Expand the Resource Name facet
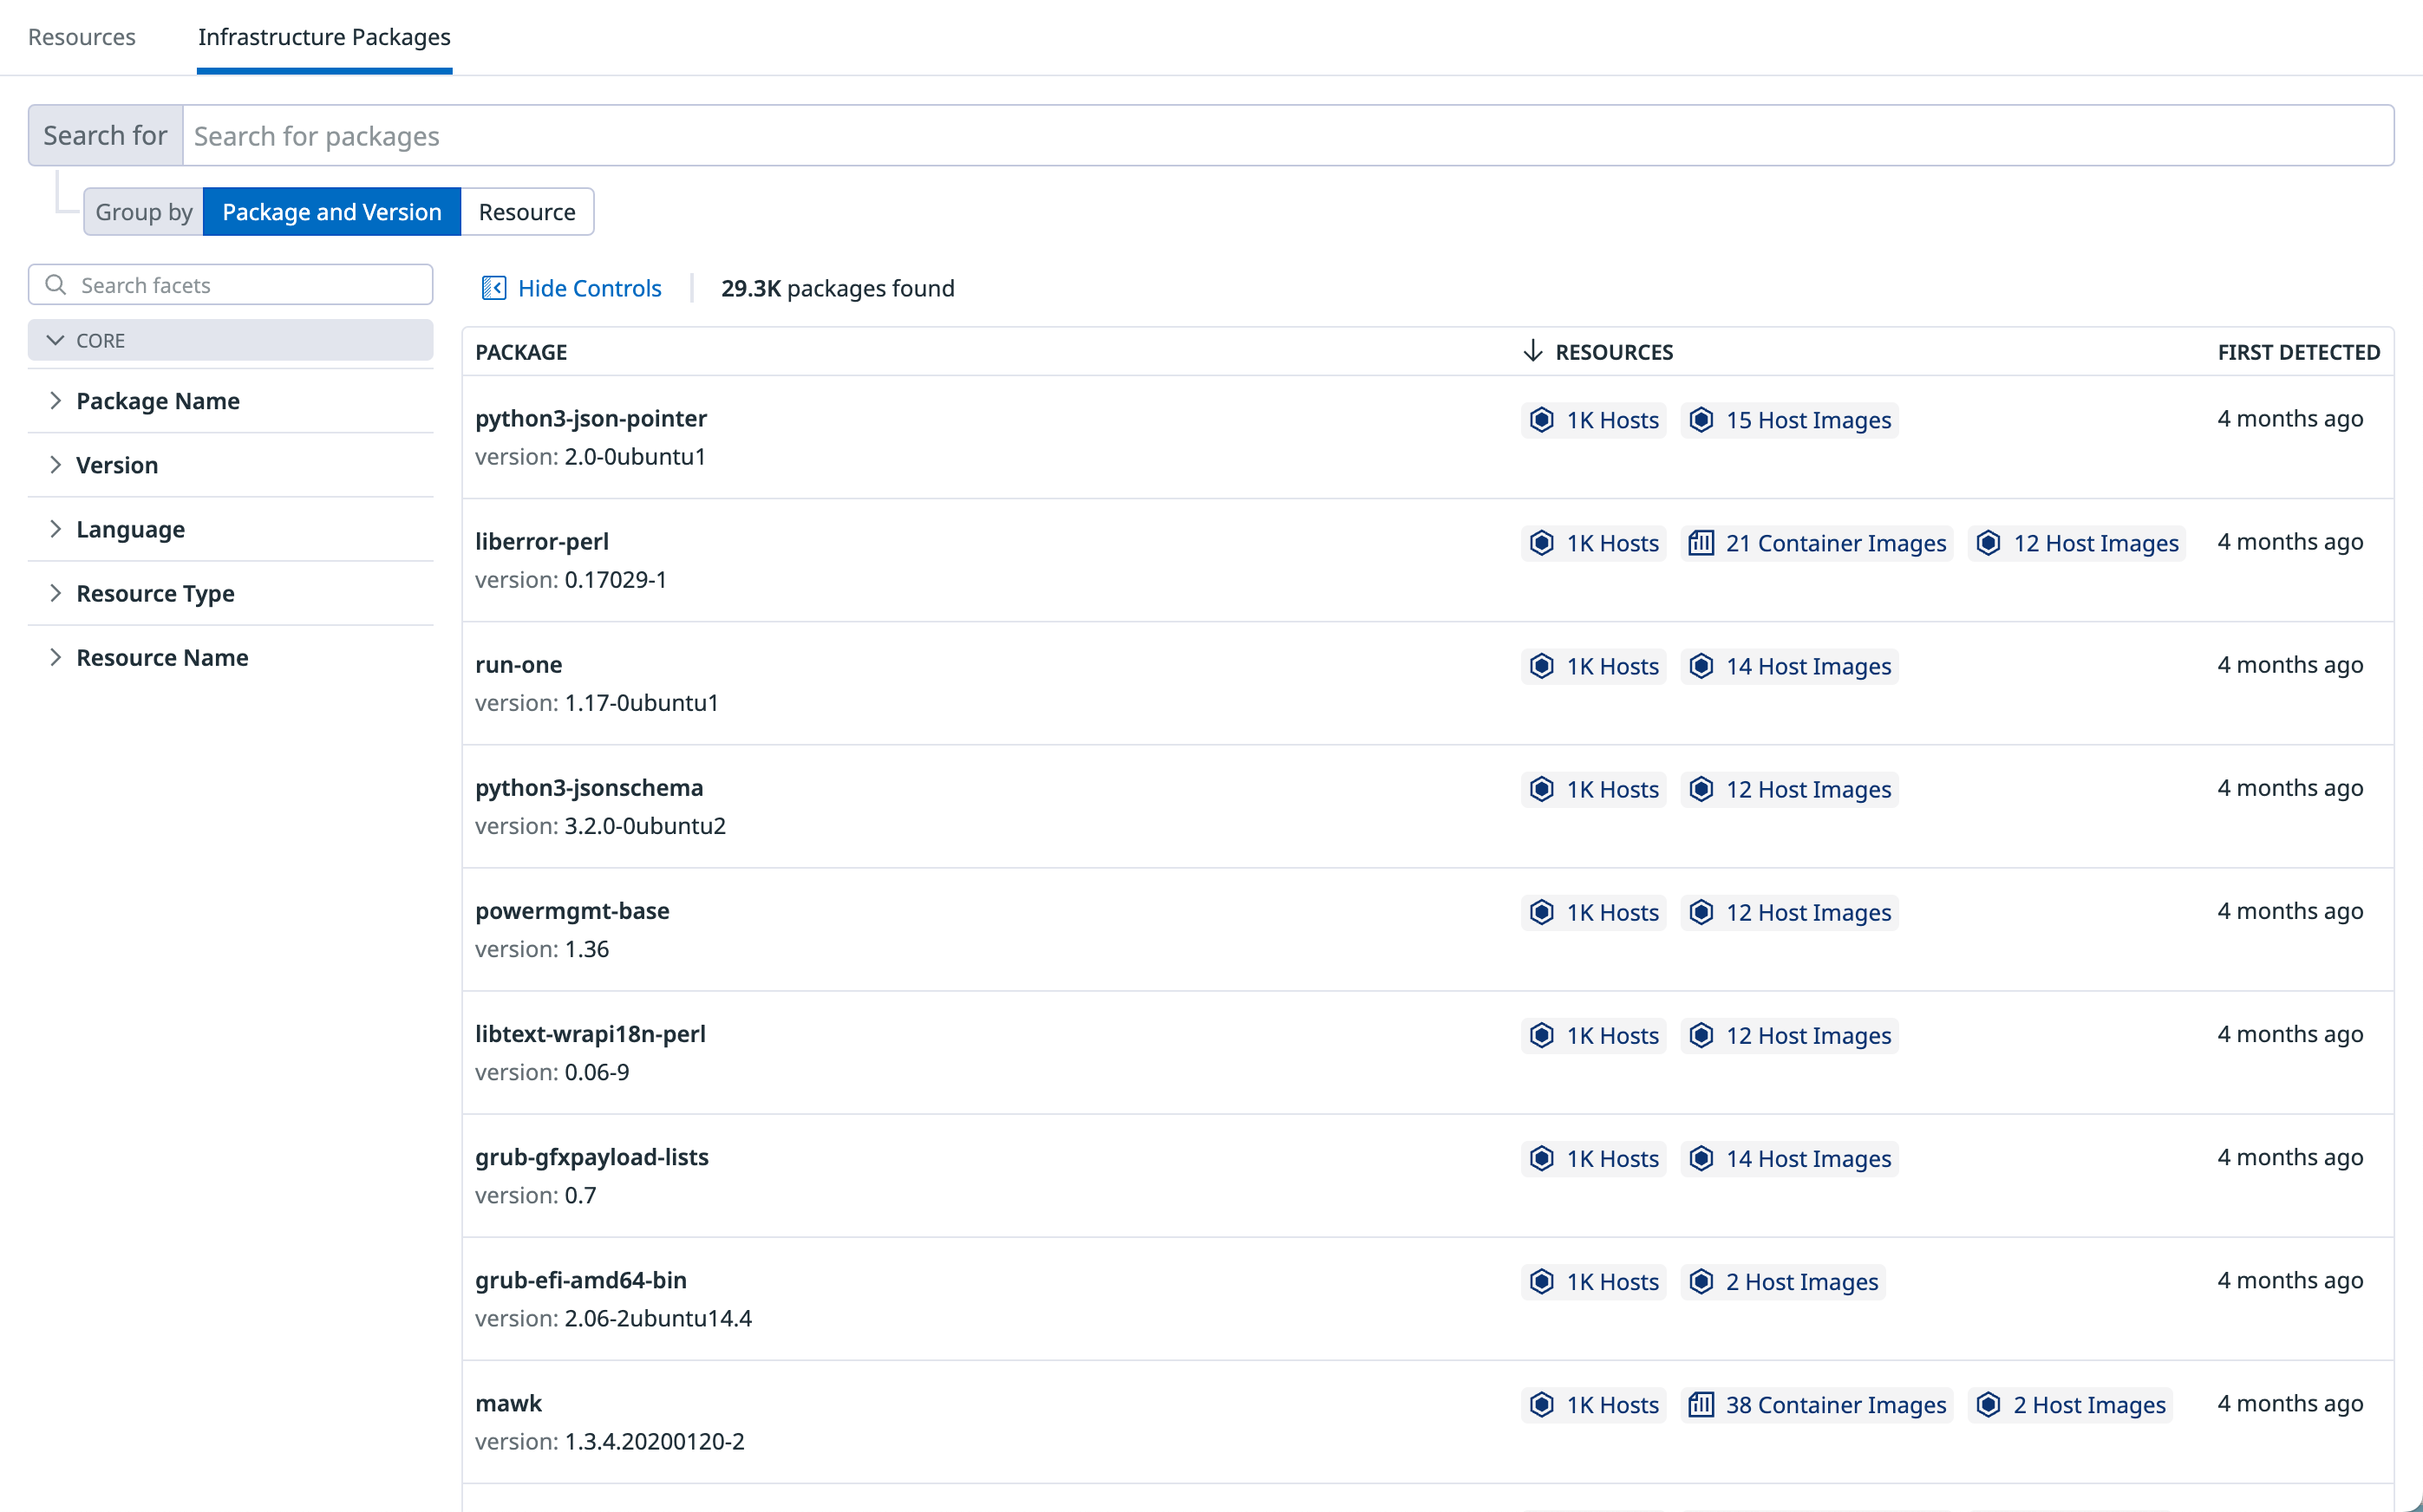This screenshot has width=2423, height=1512. 231,657
